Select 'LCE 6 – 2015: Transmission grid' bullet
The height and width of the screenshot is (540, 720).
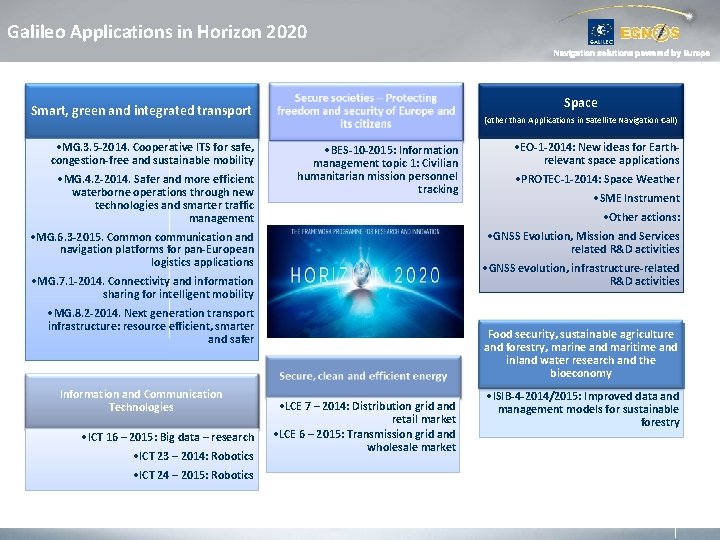(365, 440)
